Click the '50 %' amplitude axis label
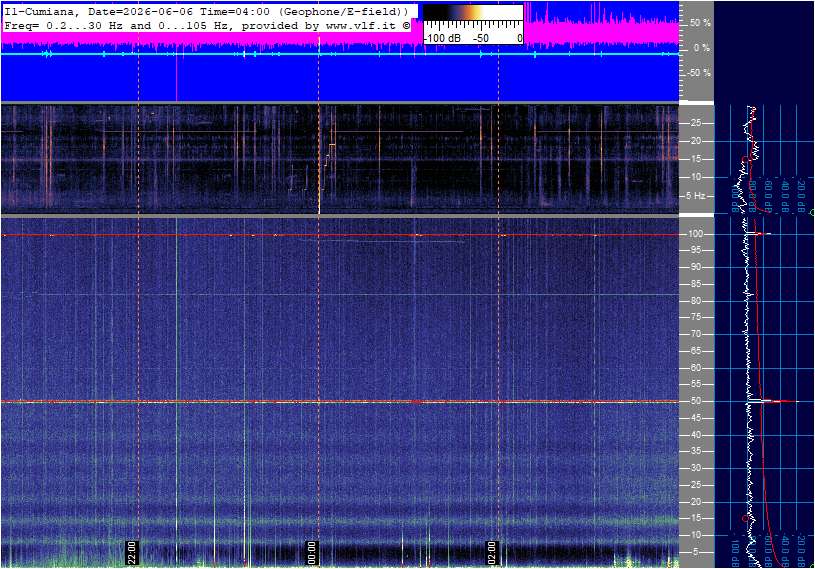Viewport: 815px width, 569px height. coord(700,23)
